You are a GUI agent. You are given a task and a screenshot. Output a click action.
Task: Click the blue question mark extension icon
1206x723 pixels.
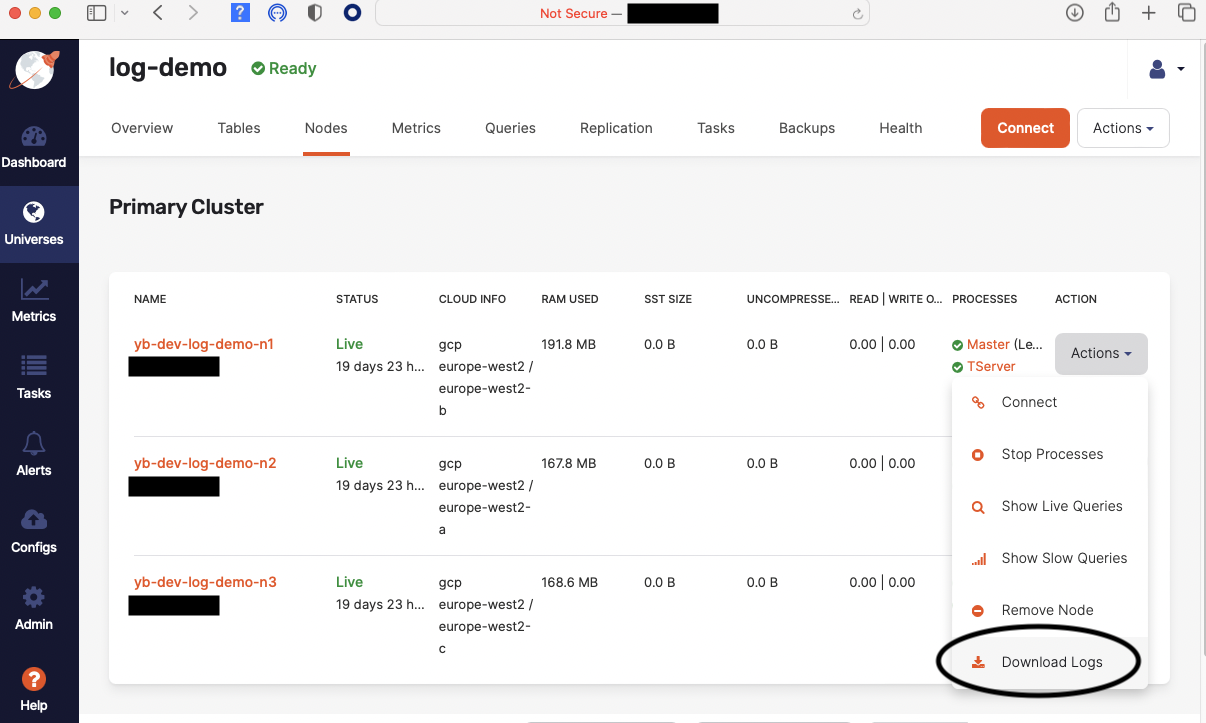pyautogui.click(x=240, y=13)
